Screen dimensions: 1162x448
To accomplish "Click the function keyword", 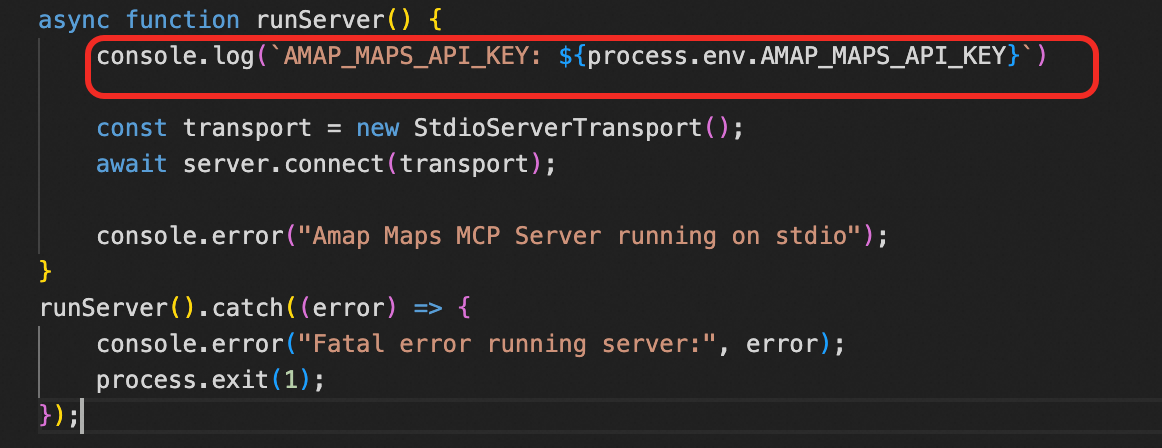I will [x=183, y=20].
